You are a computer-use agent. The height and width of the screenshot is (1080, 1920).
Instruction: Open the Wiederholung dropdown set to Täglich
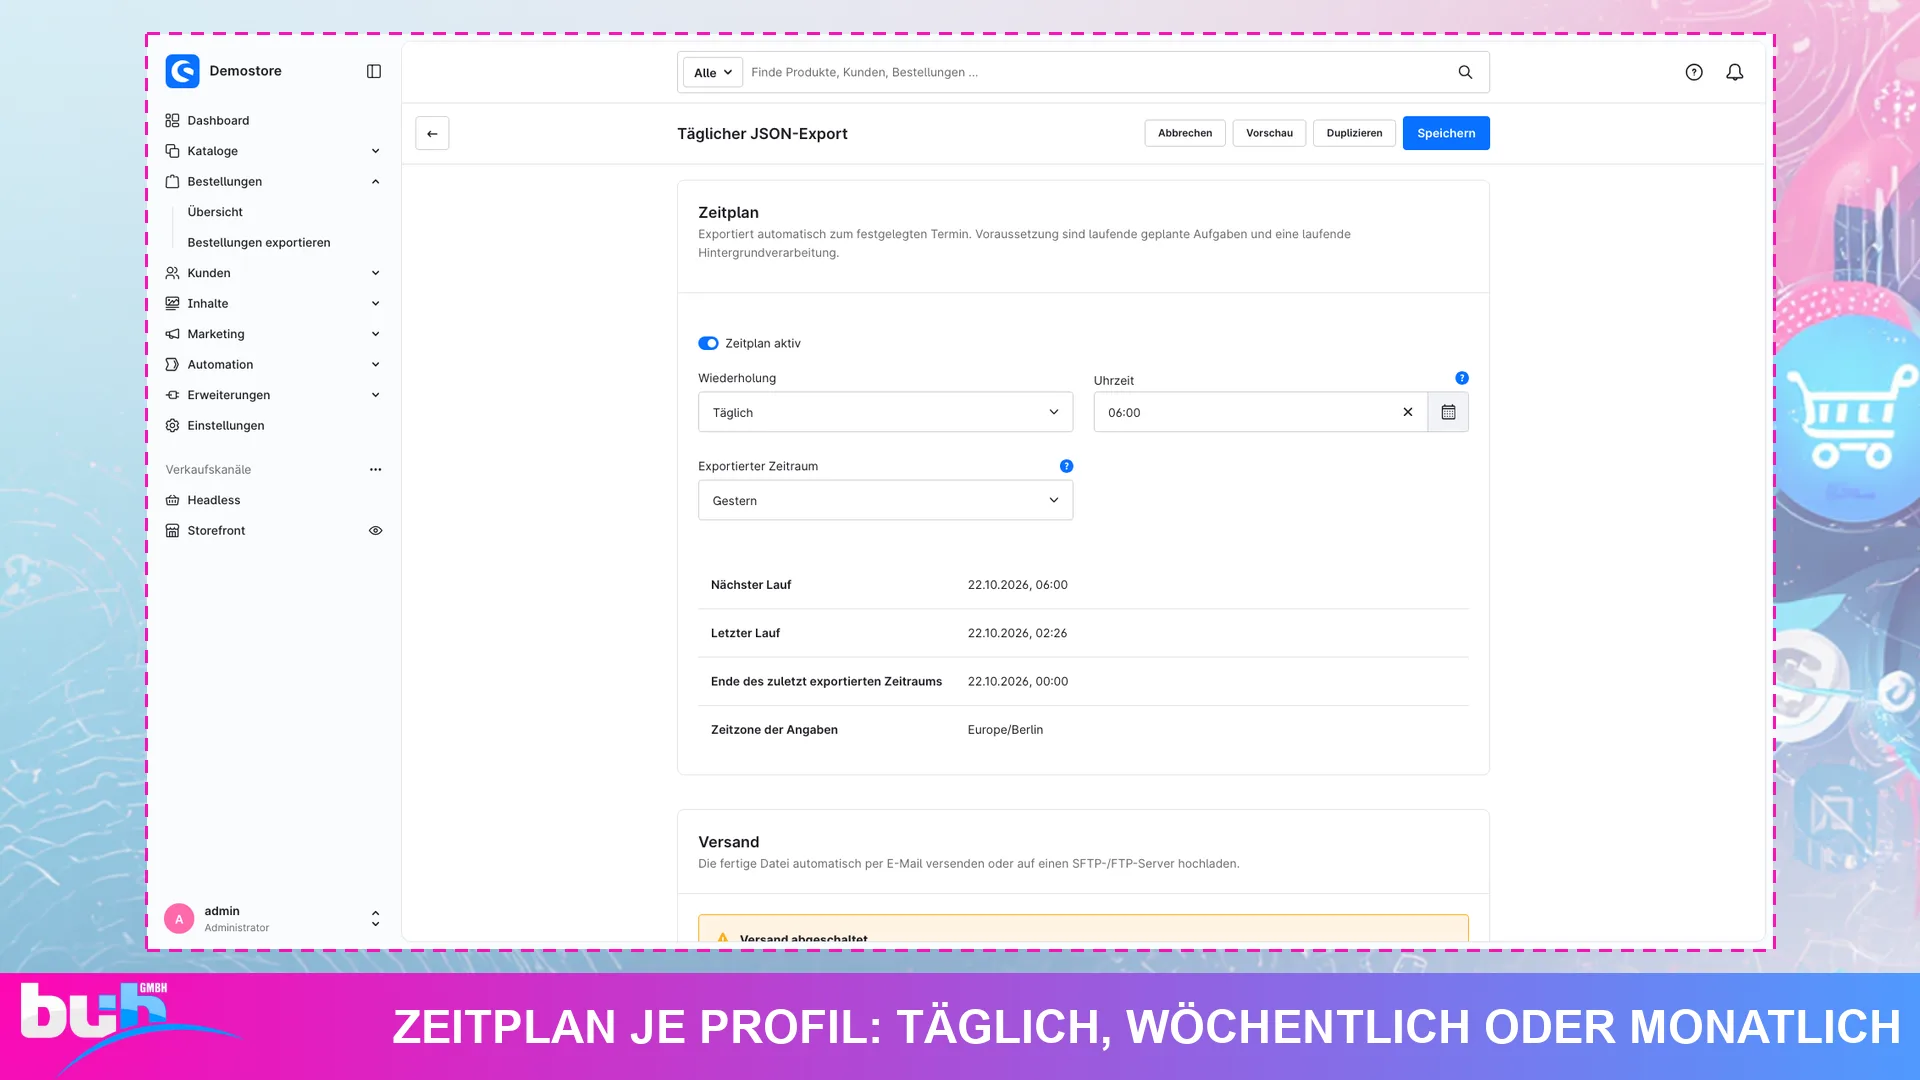click(885, 412)
